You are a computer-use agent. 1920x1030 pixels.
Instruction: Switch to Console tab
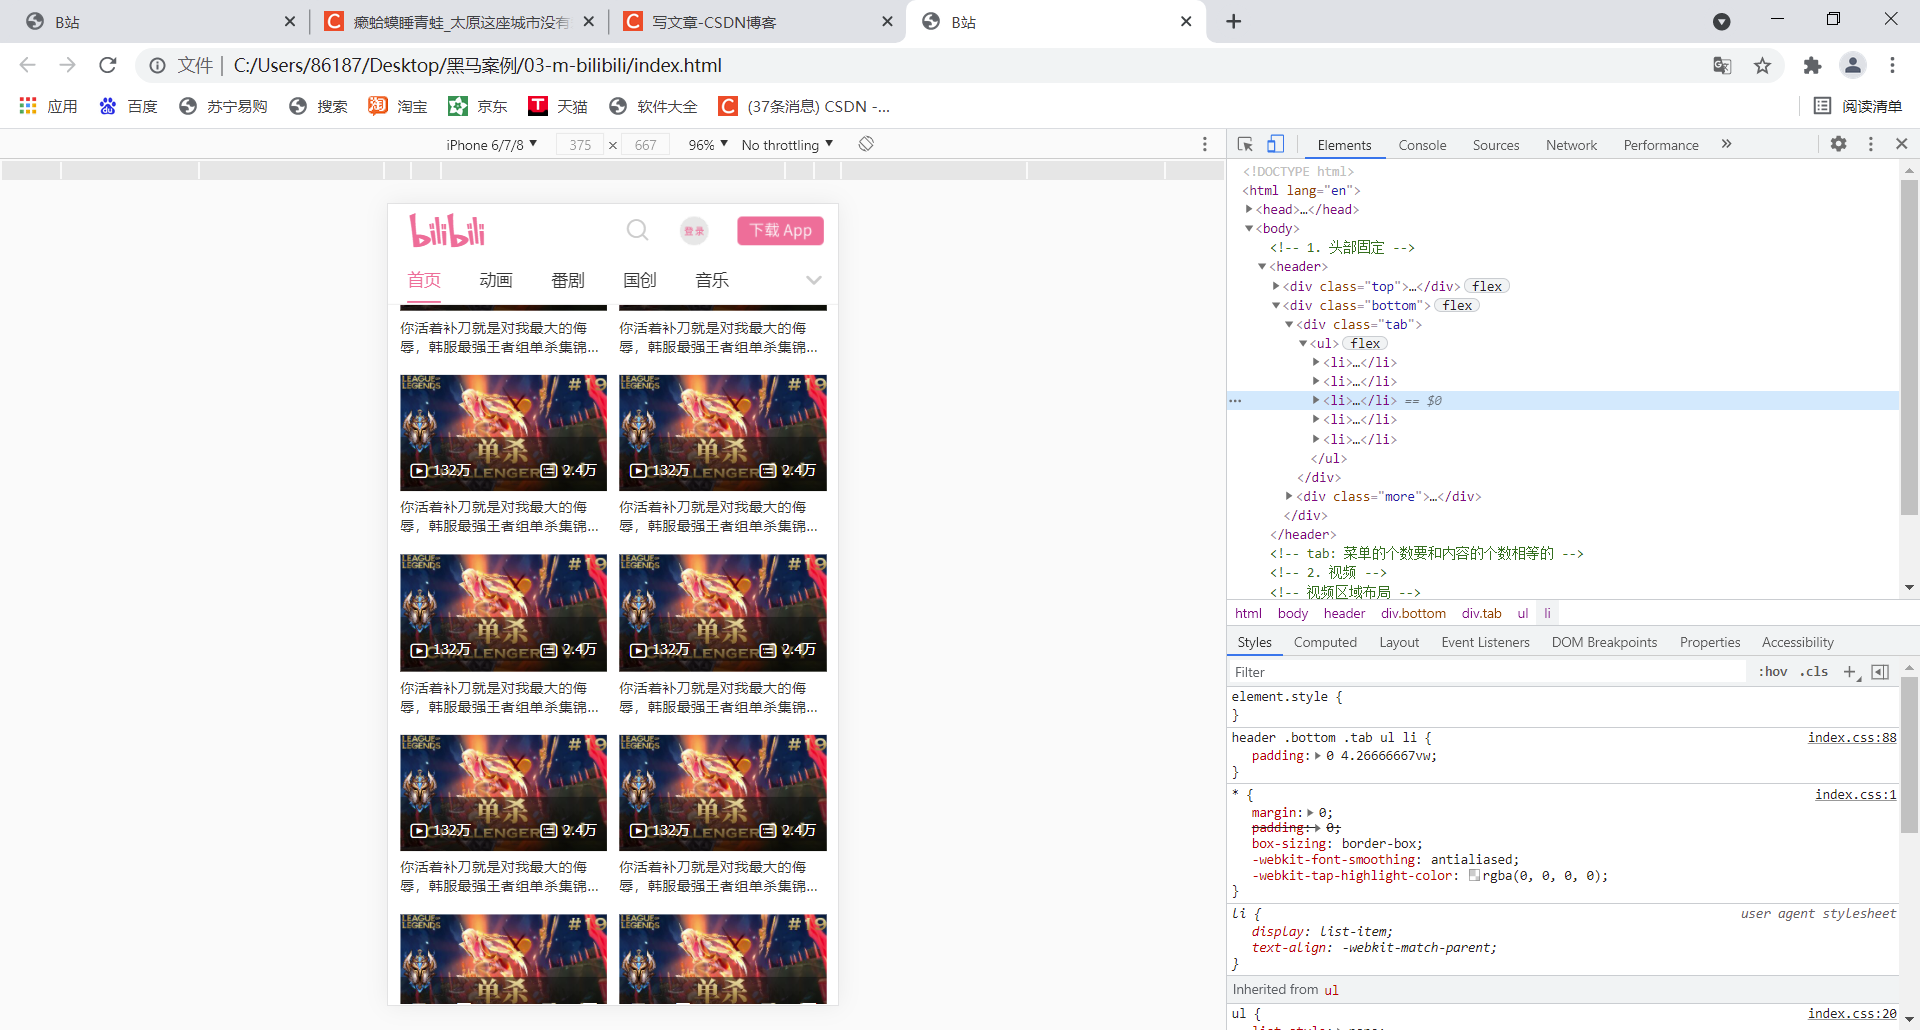point(1422,145)
